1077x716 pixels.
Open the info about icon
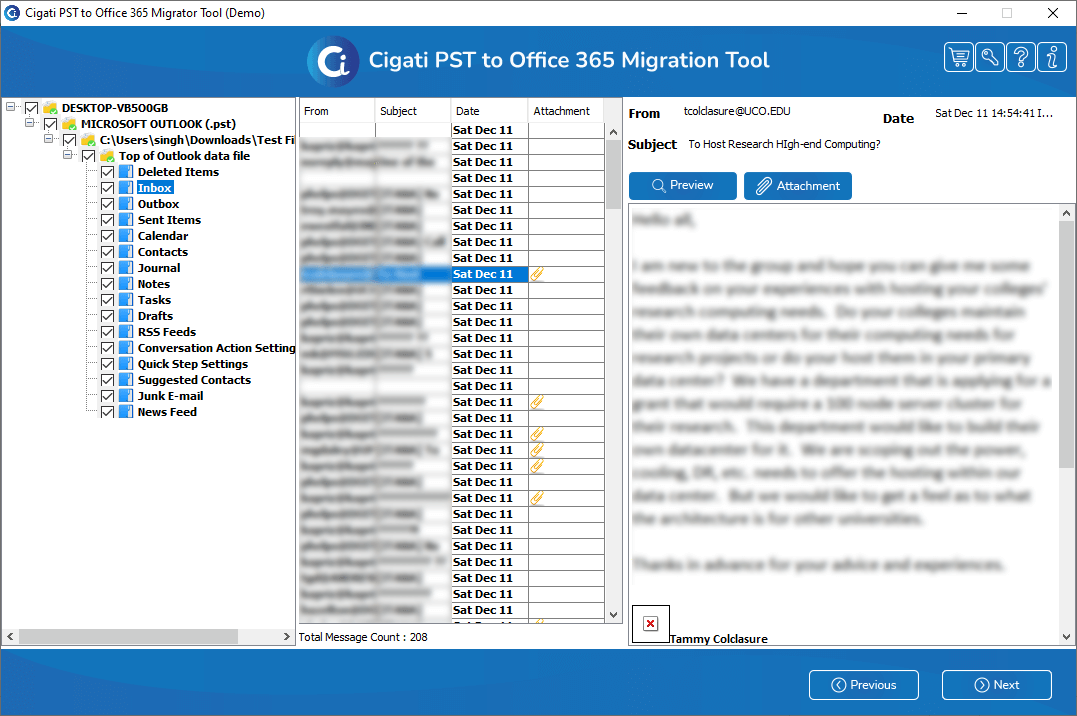point(1052,57)
